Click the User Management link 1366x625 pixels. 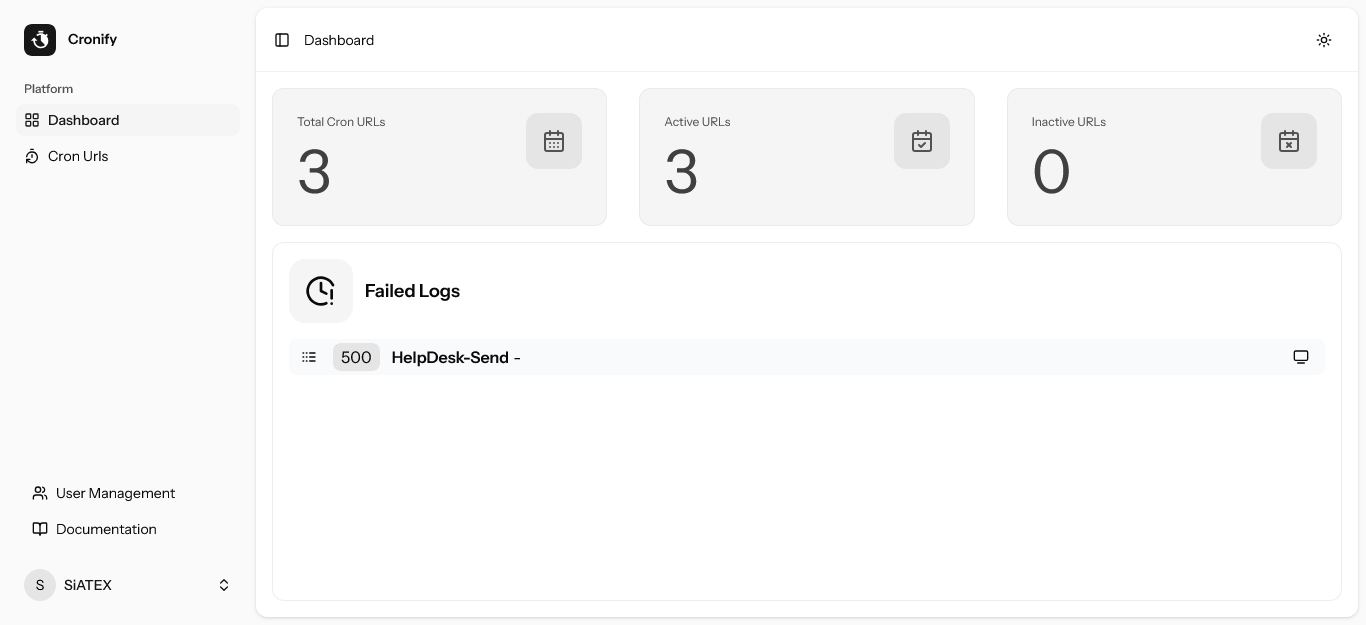116,493
